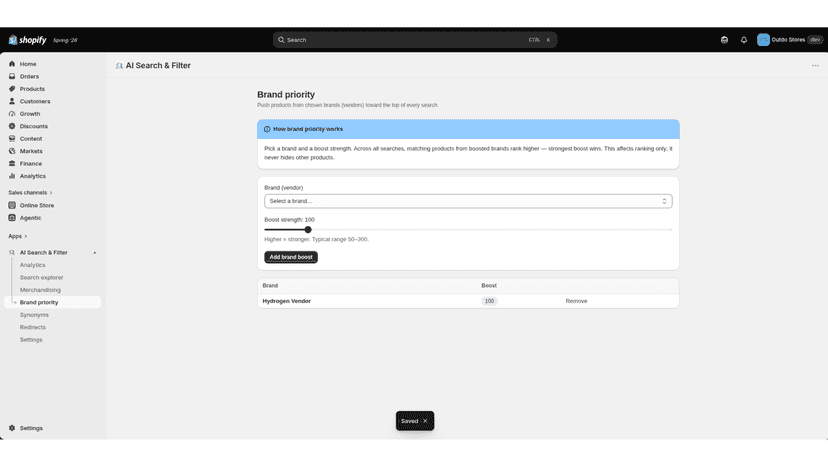Open the Growth icon in sidebar
The image size is (828, 466).
(12, 114)
